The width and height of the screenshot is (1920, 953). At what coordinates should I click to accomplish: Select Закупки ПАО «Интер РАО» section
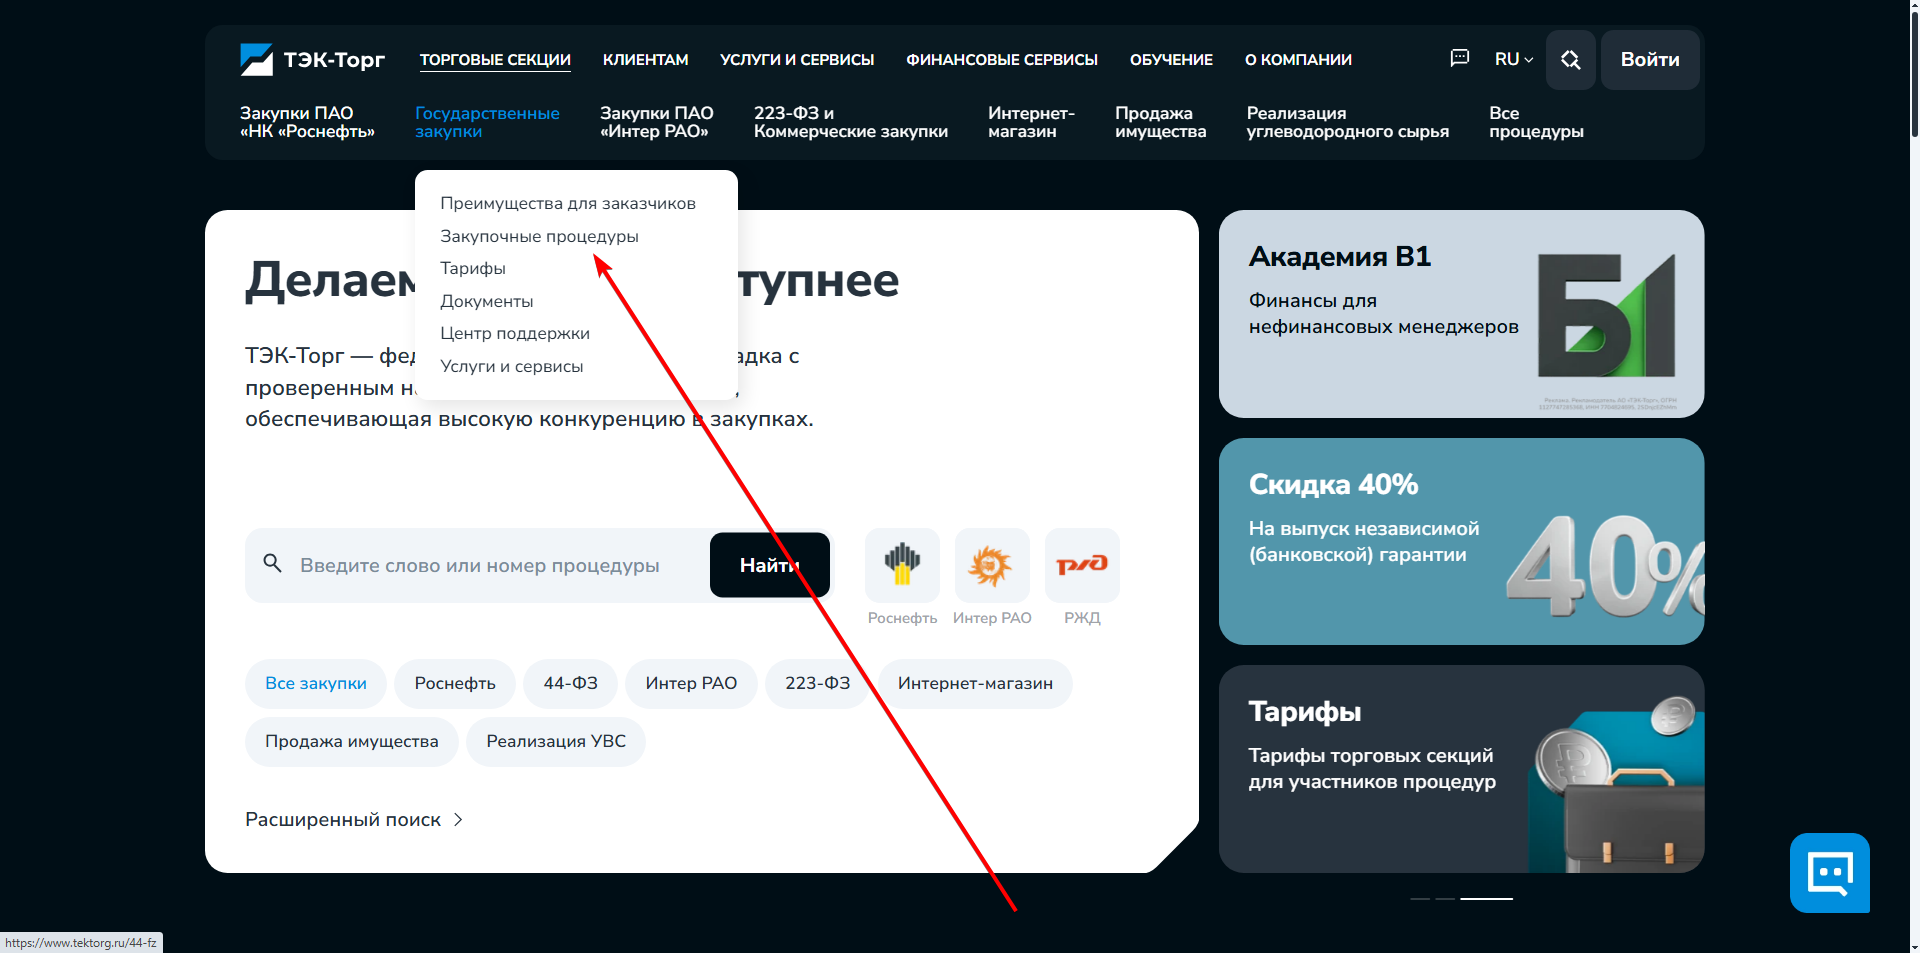pos(656,122)
